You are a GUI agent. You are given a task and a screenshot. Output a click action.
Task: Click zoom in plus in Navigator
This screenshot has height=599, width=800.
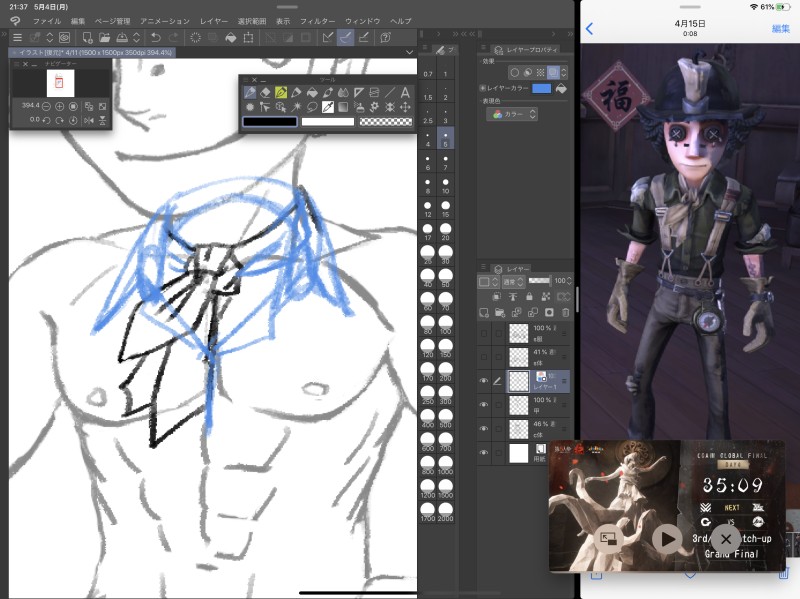60,106
